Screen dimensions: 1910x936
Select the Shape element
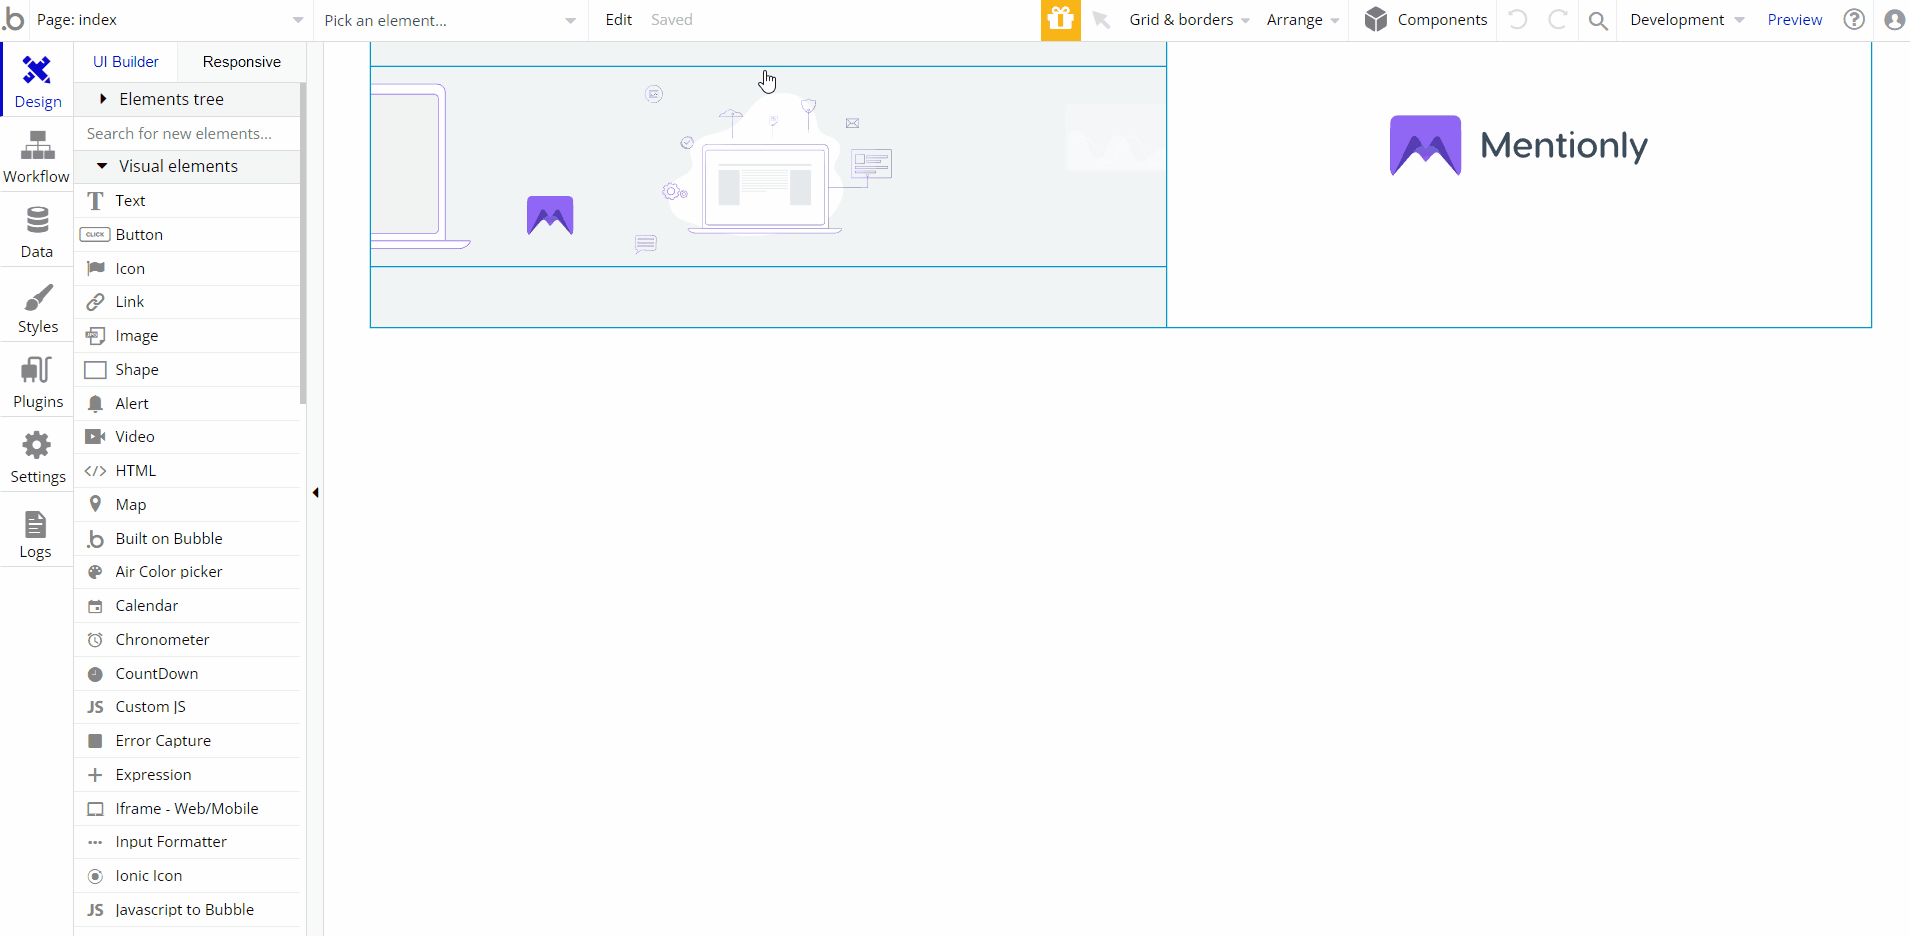[187, 370]
